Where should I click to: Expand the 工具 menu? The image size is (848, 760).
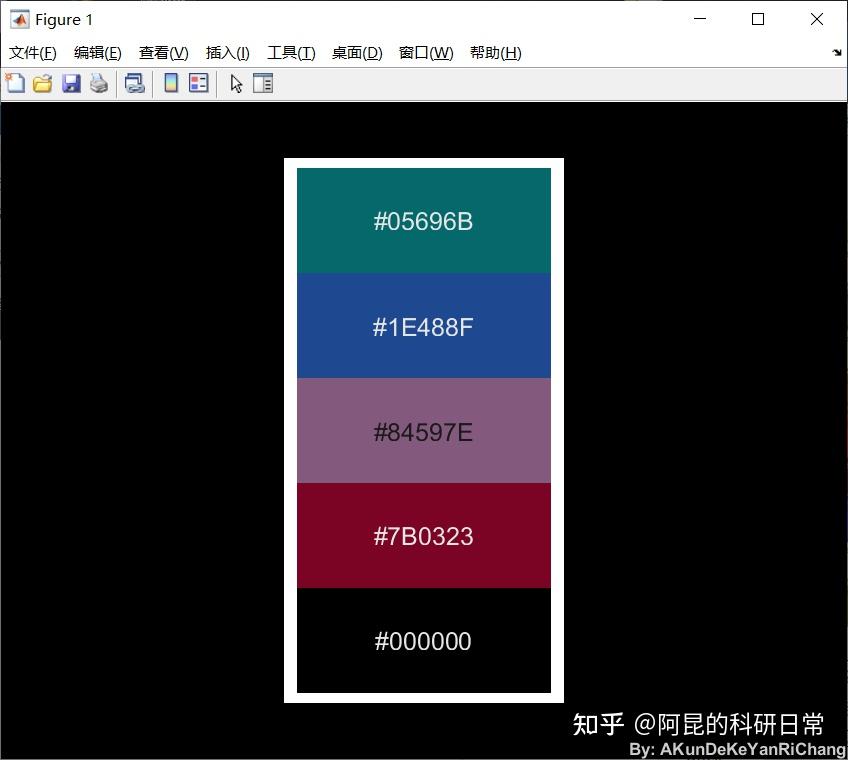point(291,53)
